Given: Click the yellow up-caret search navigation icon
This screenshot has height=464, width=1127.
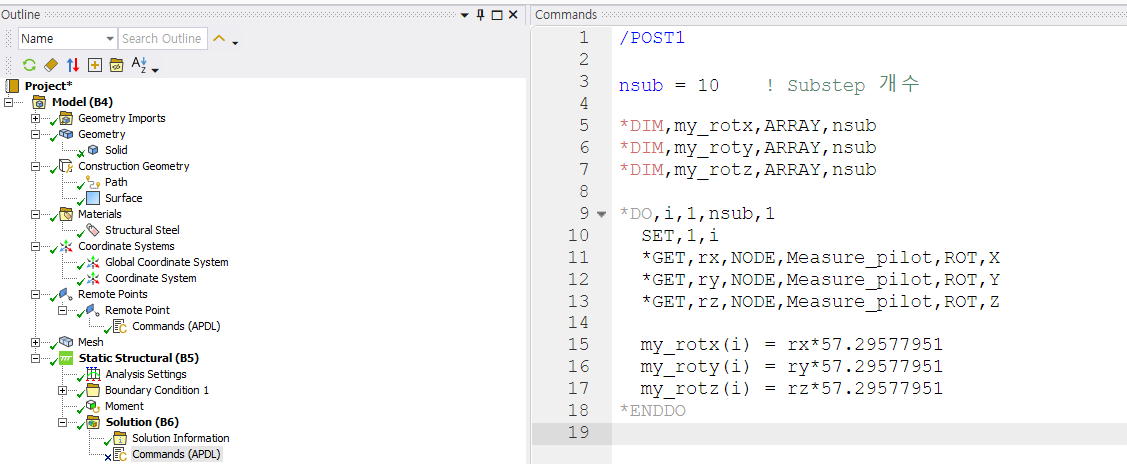Looking at the screenshot, I should [x=220, y=40].
